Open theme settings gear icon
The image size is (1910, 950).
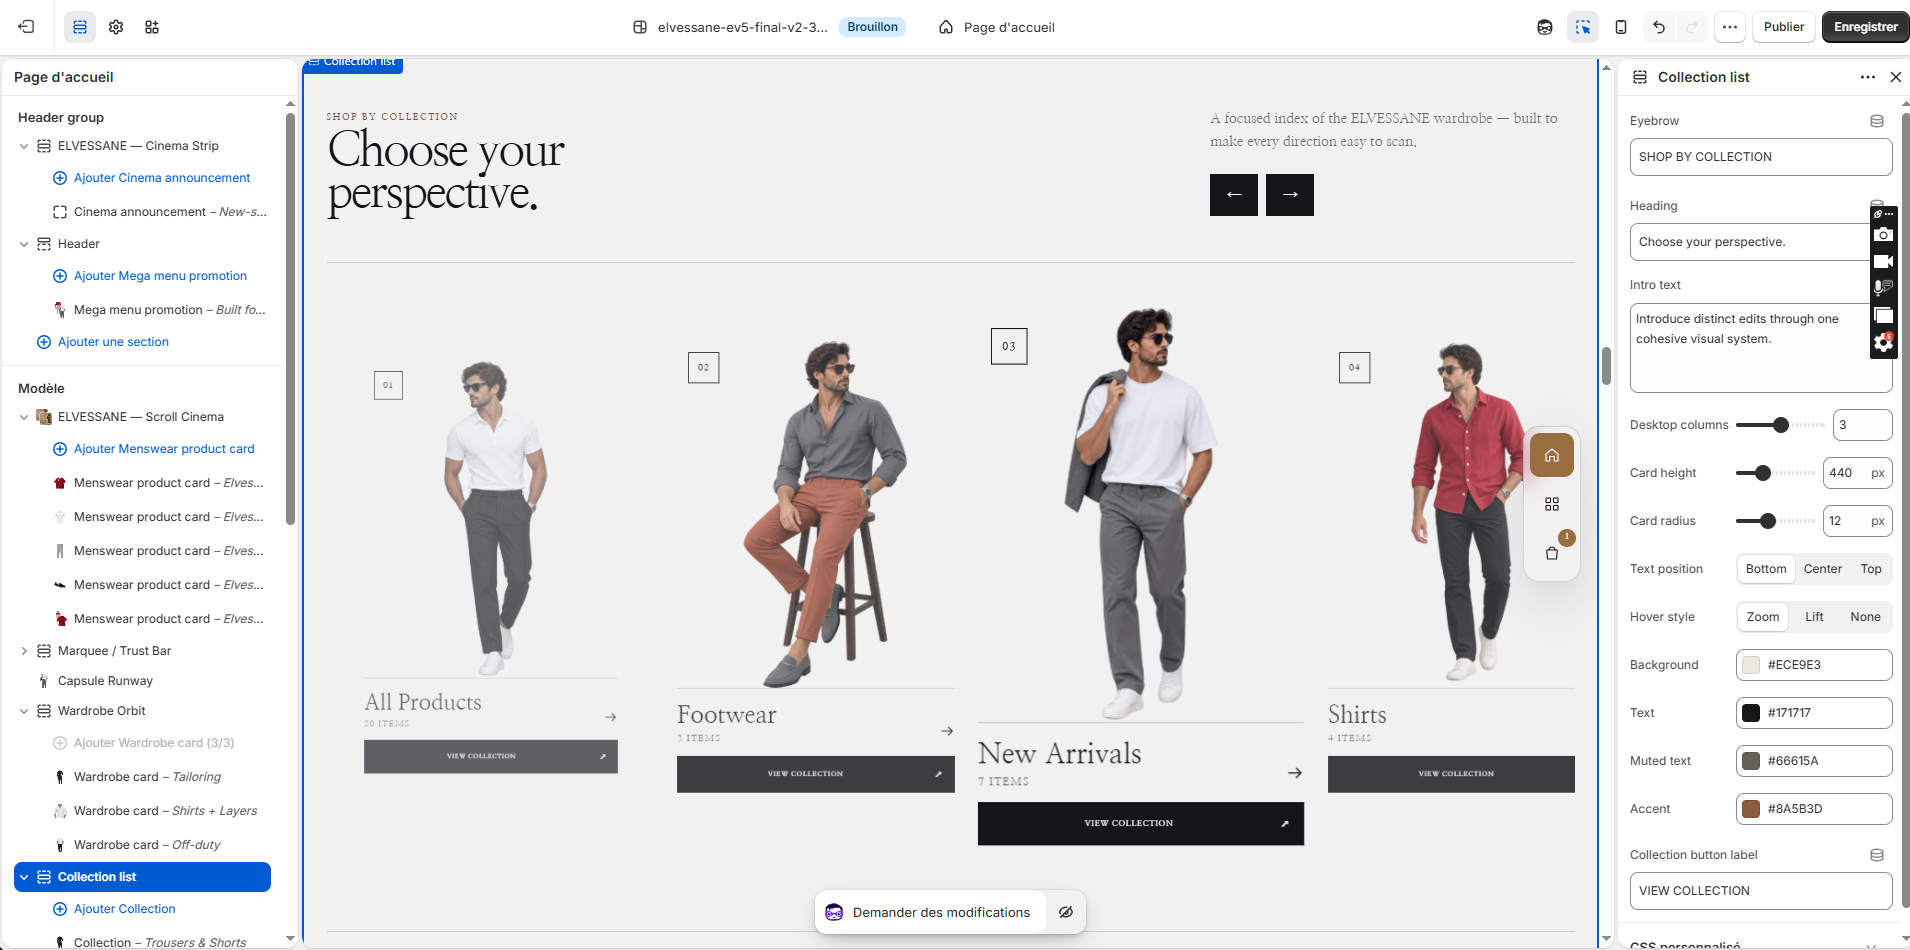[x=116, y=27]
